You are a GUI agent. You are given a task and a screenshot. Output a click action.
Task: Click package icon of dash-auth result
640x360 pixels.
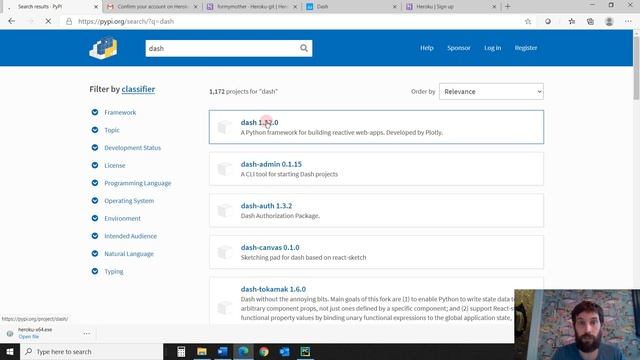pyautogui.click(x=224, y=210)
